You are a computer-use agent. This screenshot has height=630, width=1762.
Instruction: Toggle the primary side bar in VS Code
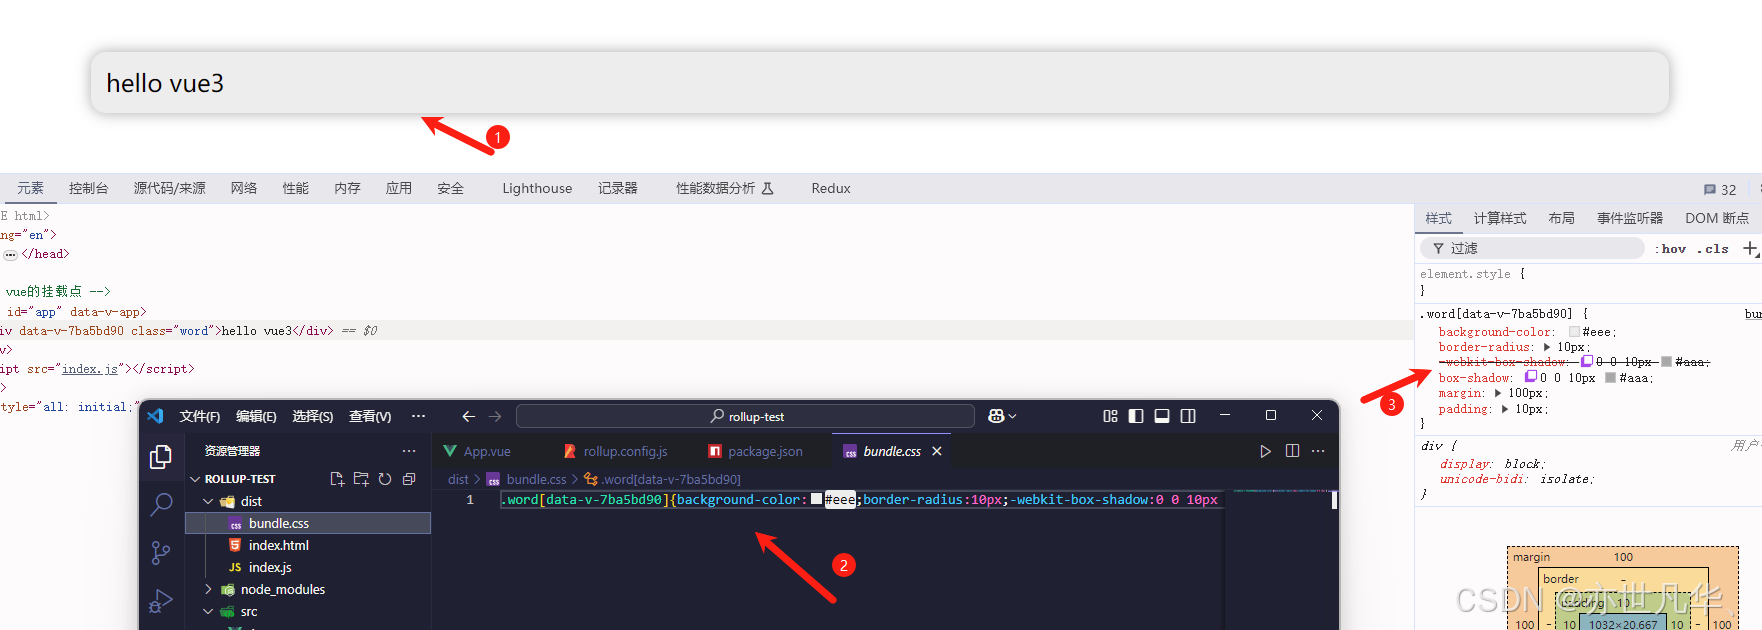point(1136,416)
